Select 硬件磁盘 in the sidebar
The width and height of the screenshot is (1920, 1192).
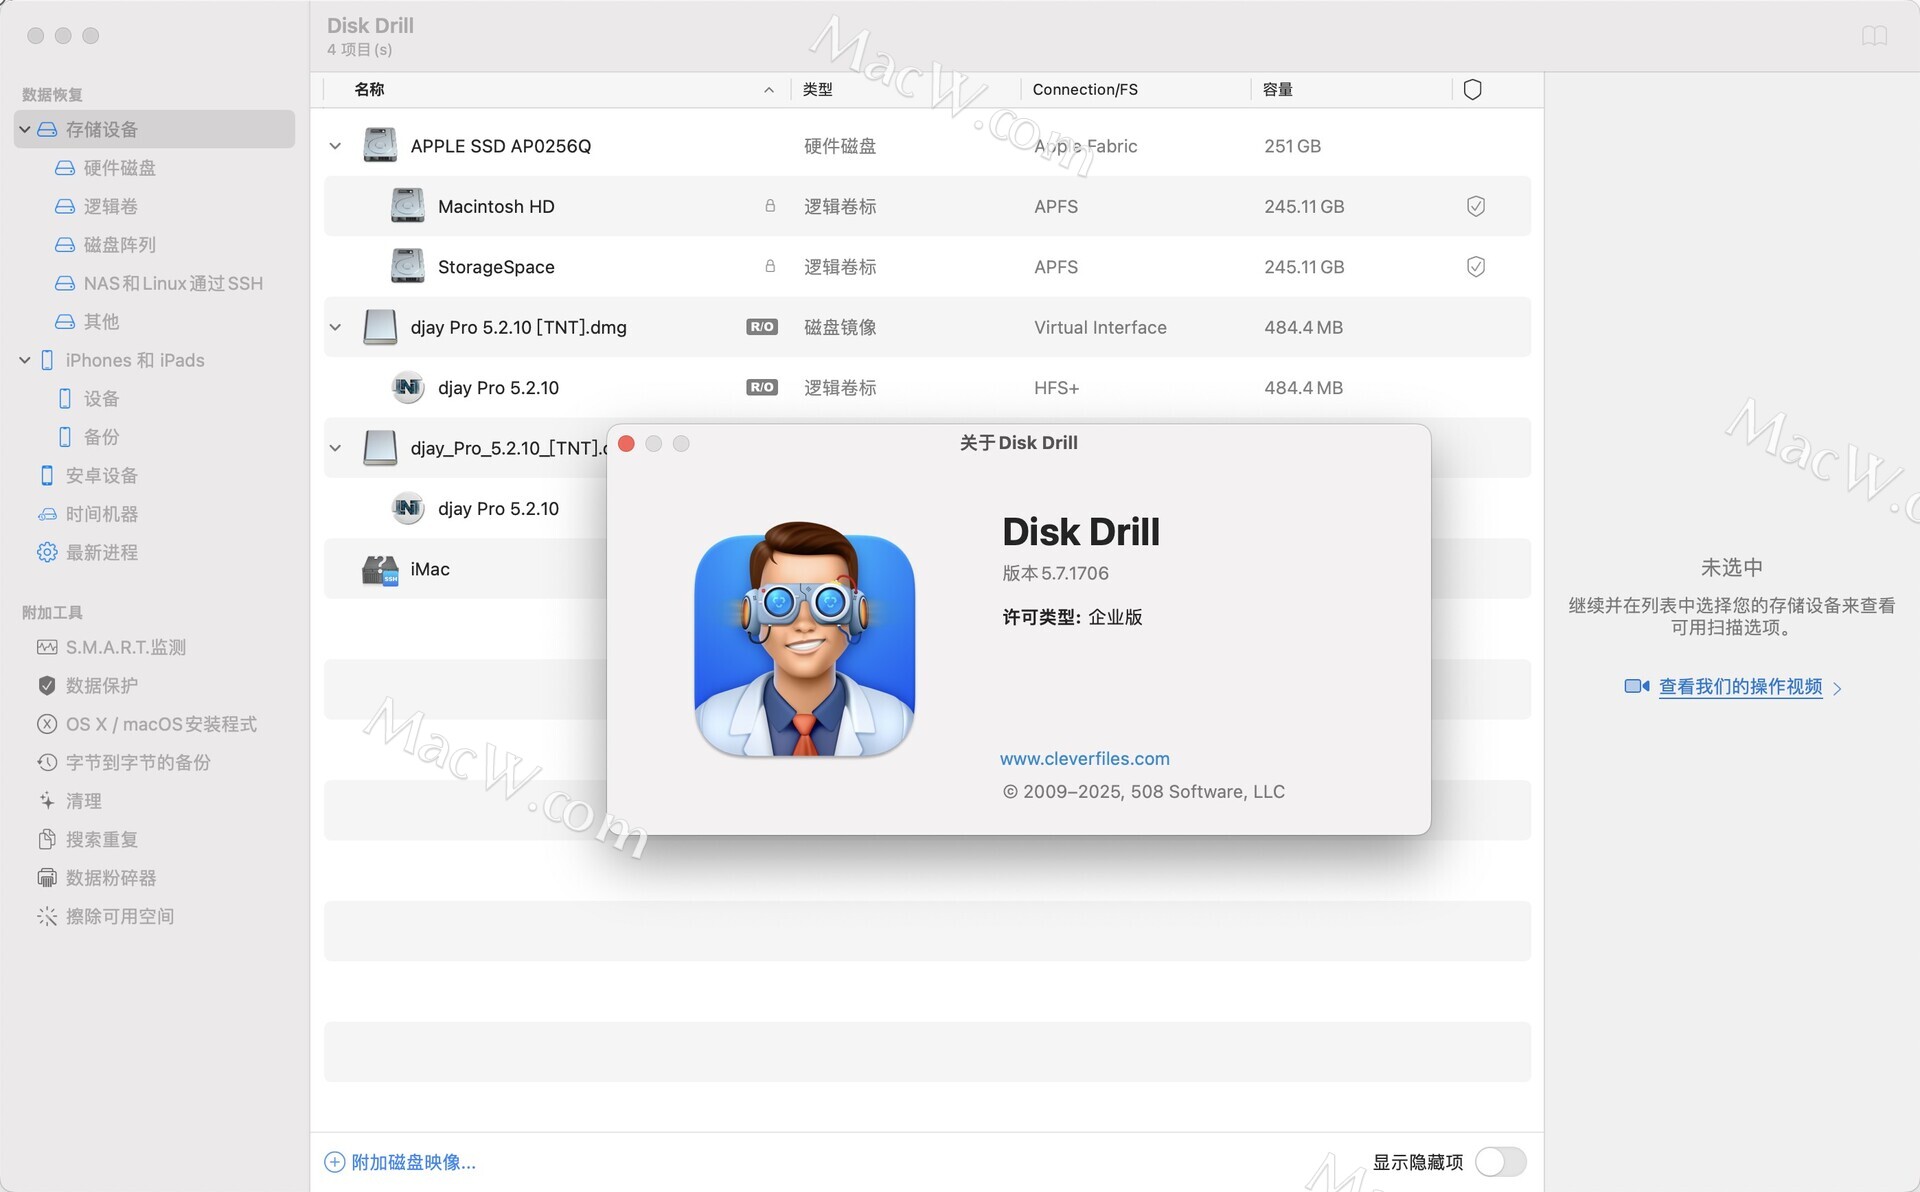pos(120,168)
